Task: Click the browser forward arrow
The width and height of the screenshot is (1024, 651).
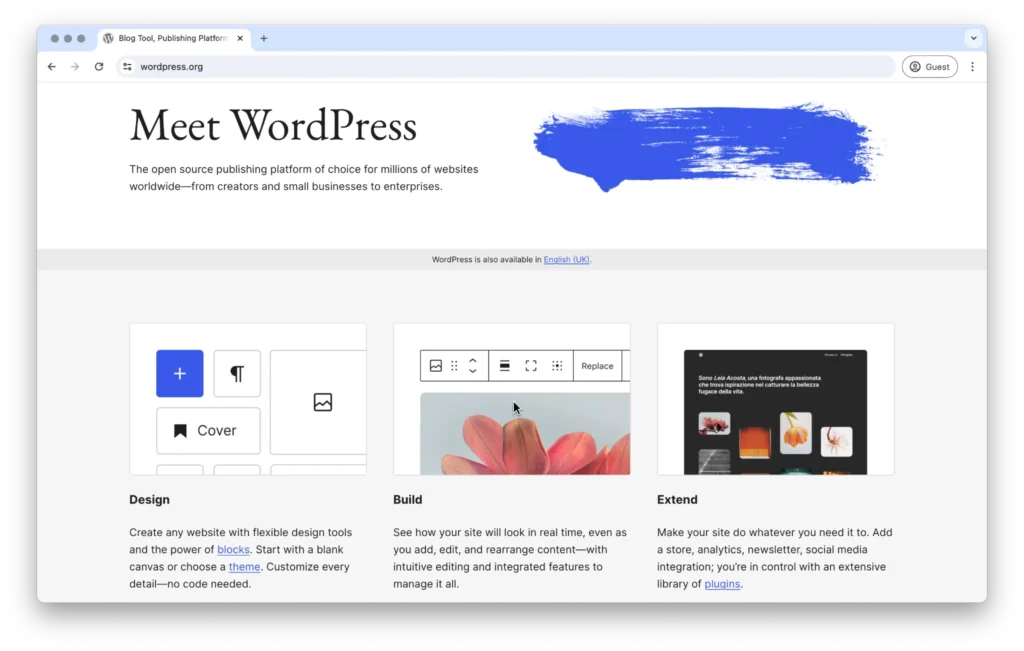Action: [x=75, y=67]
